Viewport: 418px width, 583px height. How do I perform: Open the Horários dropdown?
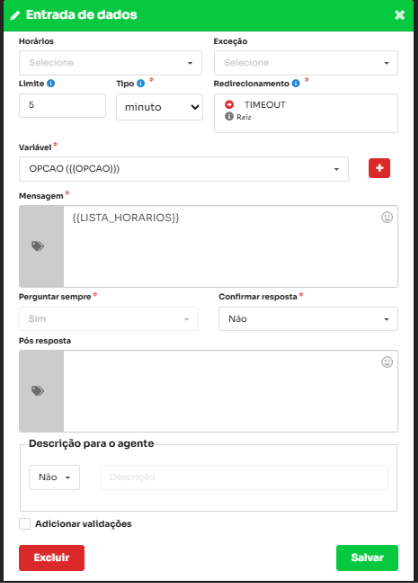coord(110,63)
